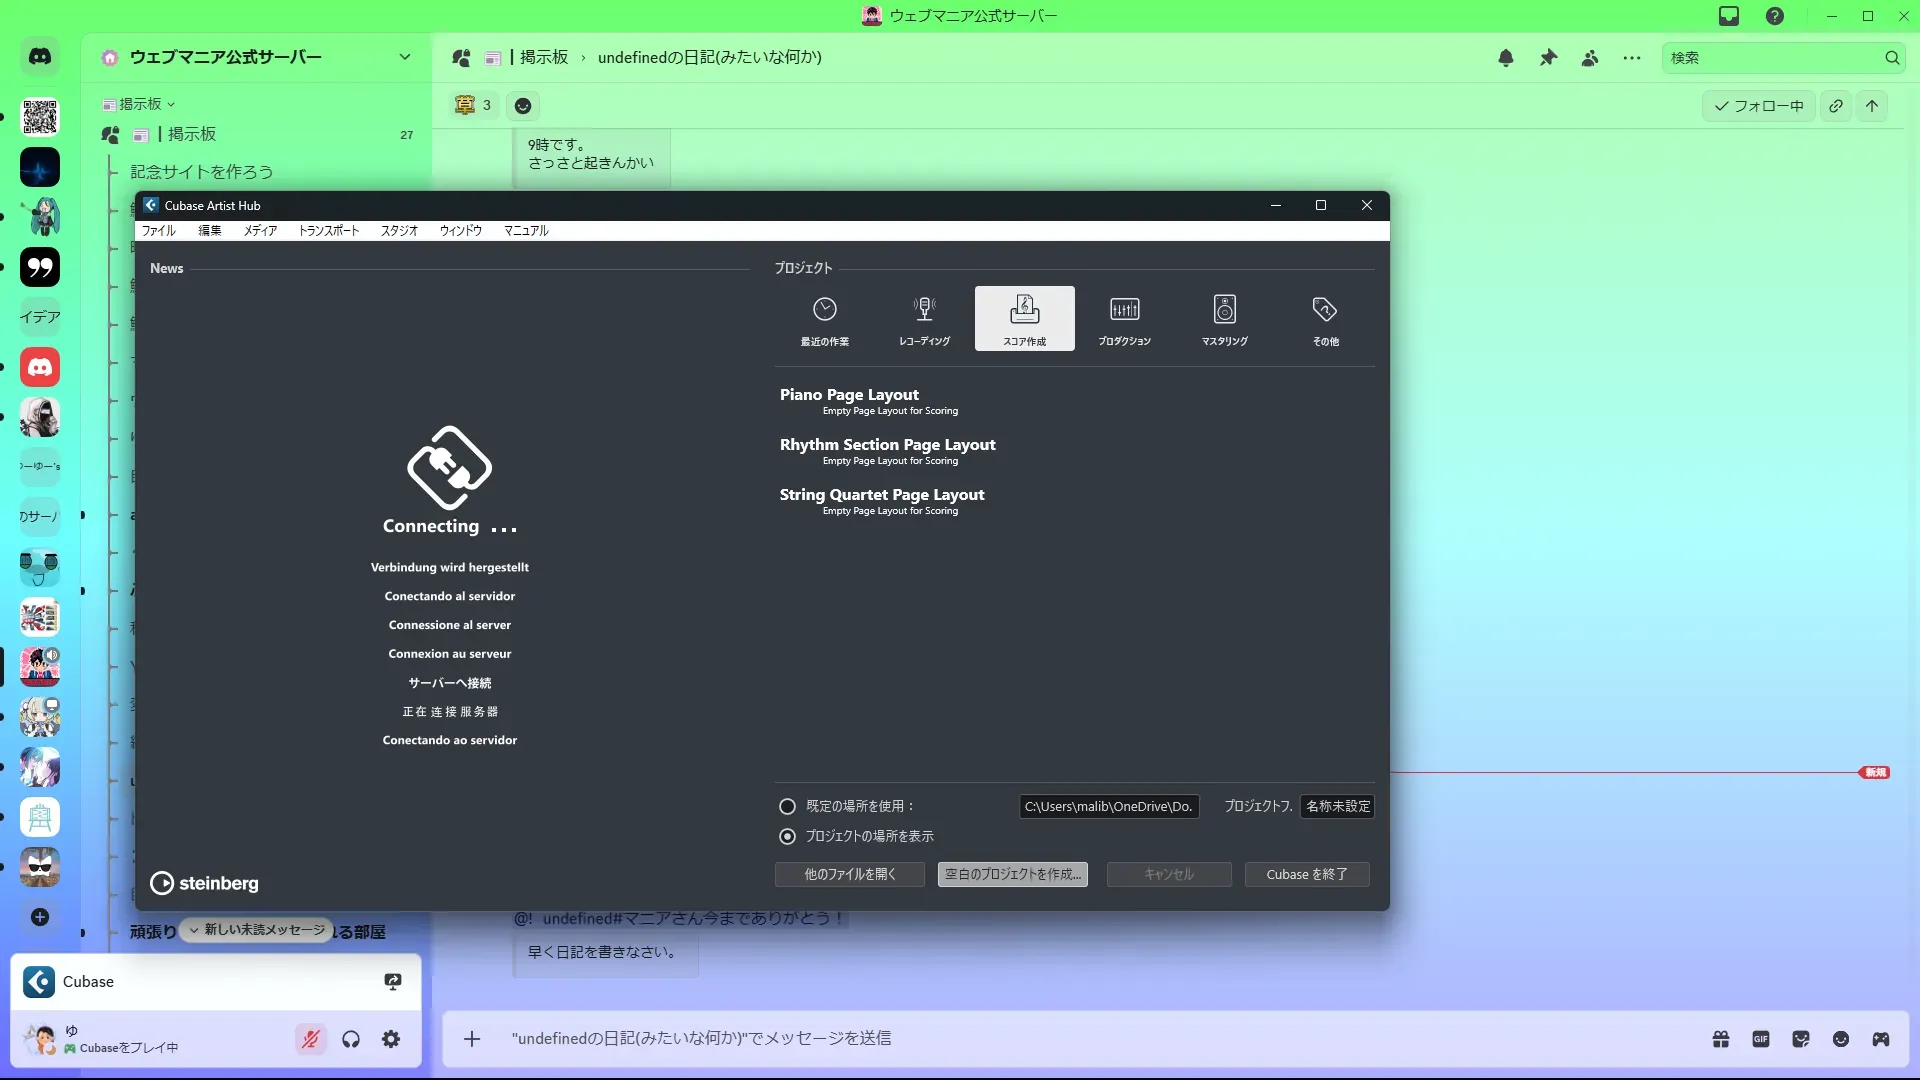Choose the マスタリング speaker icon
Viewport: 1920px width, 1080px height.
click(x=1224, y=311)
